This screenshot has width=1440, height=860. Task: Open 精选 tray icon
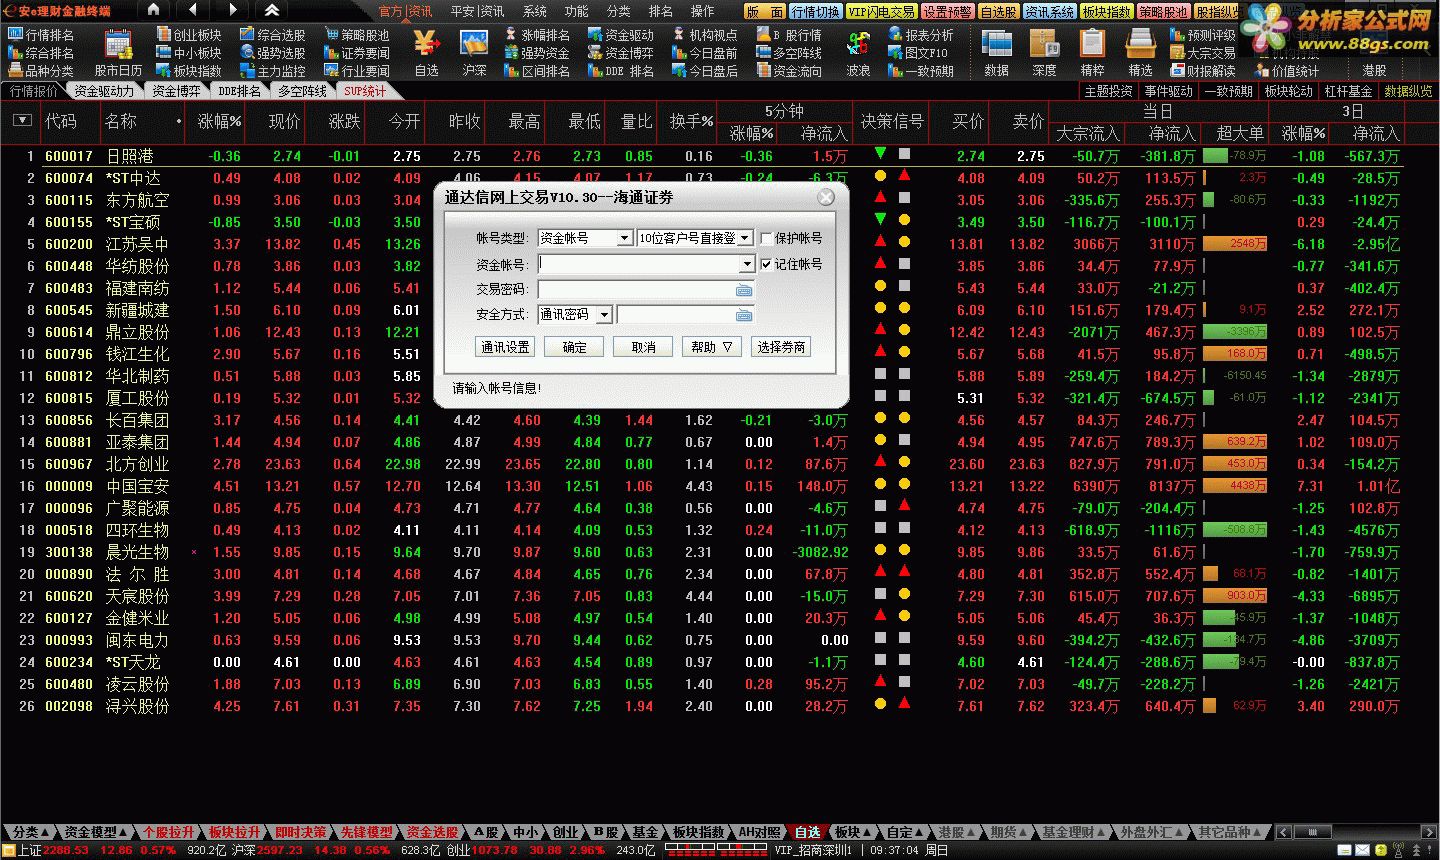pyautogui.click(x=1140, y=54)
